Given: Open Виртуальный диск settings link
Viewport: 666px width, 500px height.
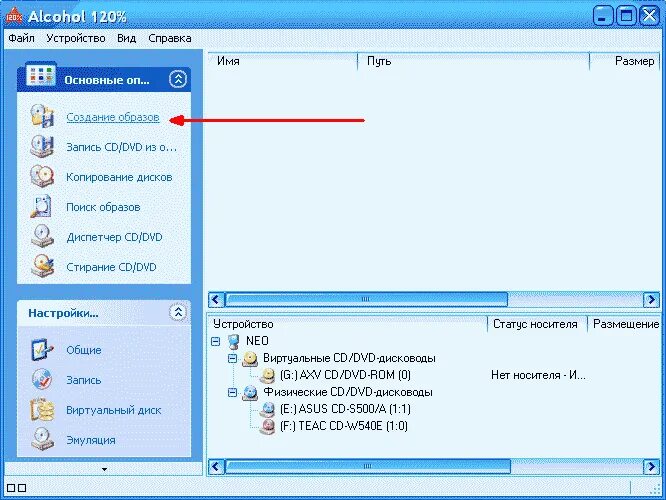Looking at the screenshot, I should [113, 410].
